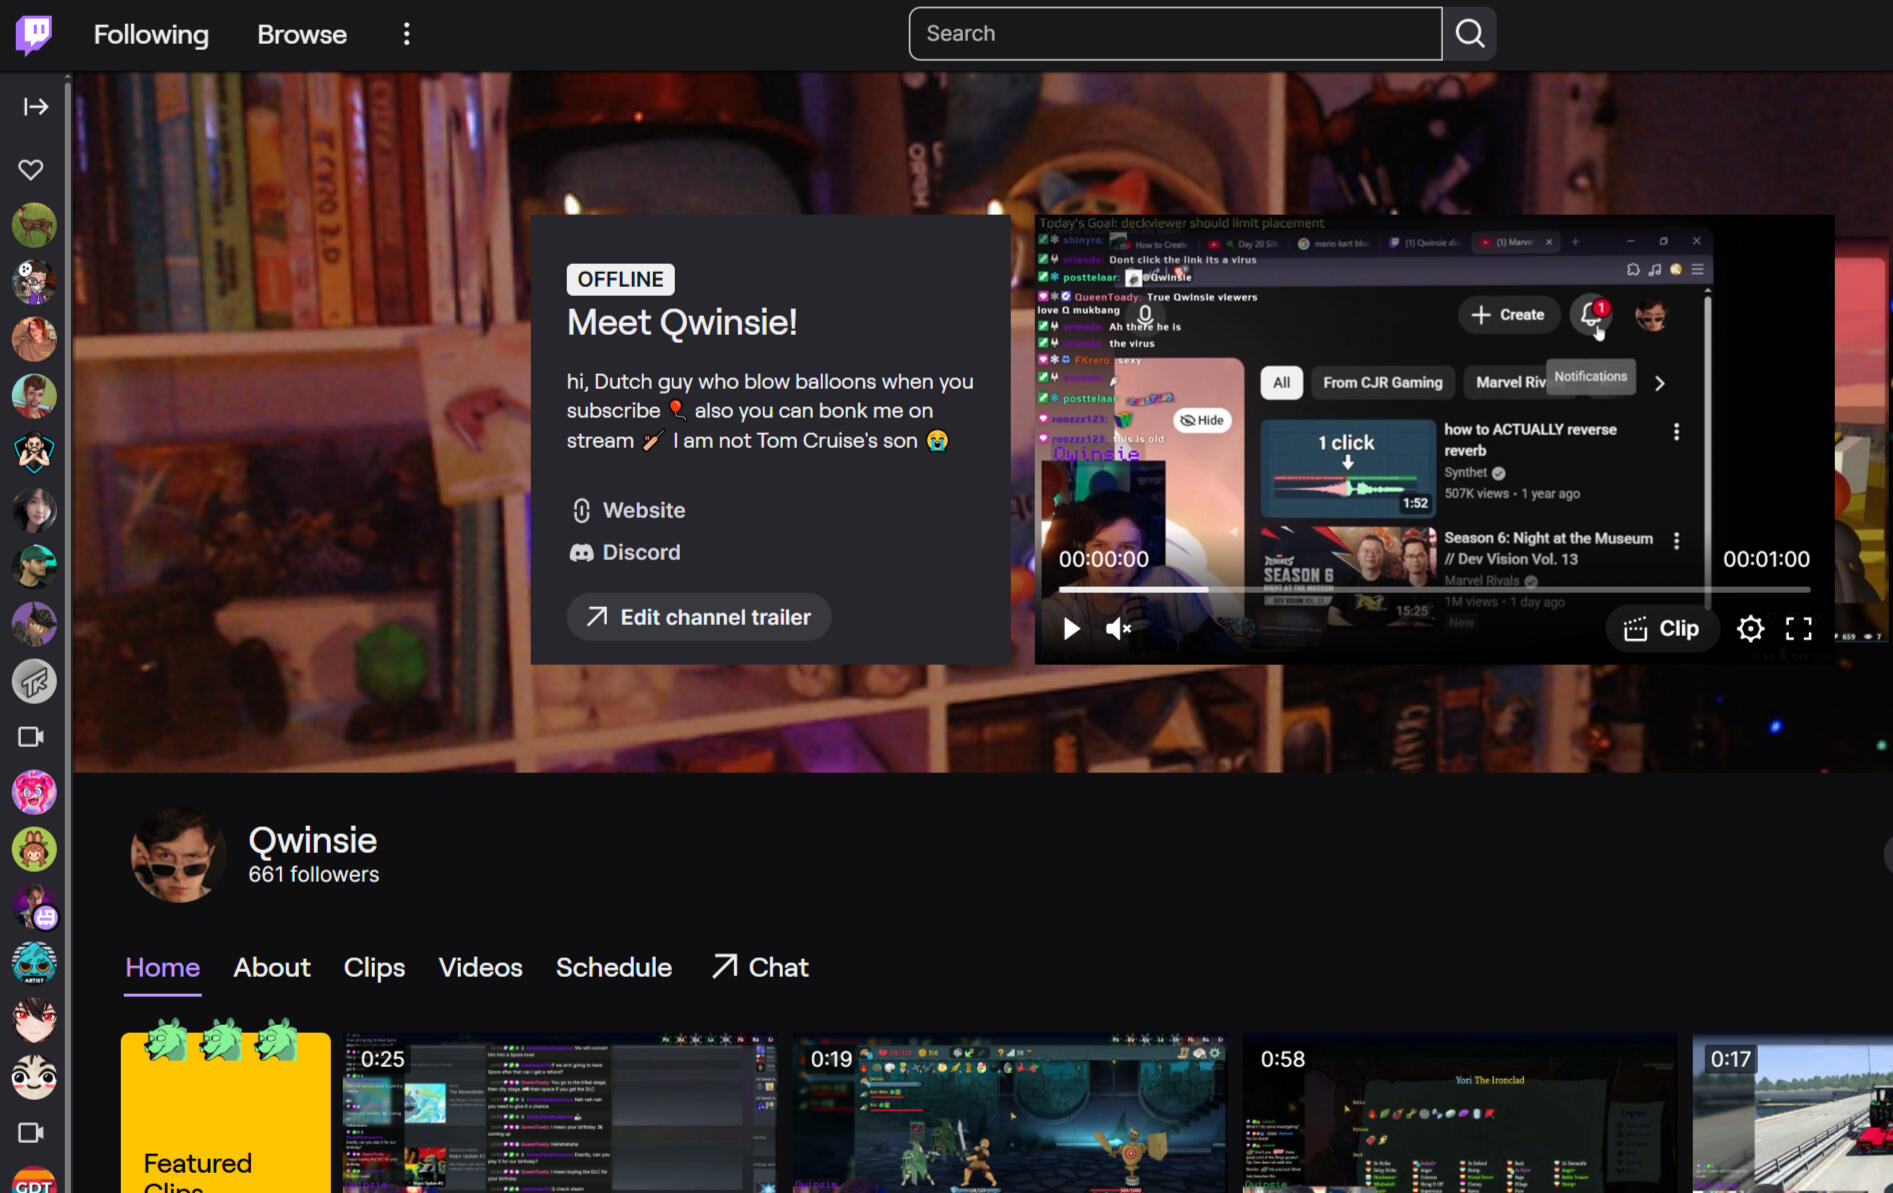
Task: Click the OFFLINE status badge
Action: (620, 279)
